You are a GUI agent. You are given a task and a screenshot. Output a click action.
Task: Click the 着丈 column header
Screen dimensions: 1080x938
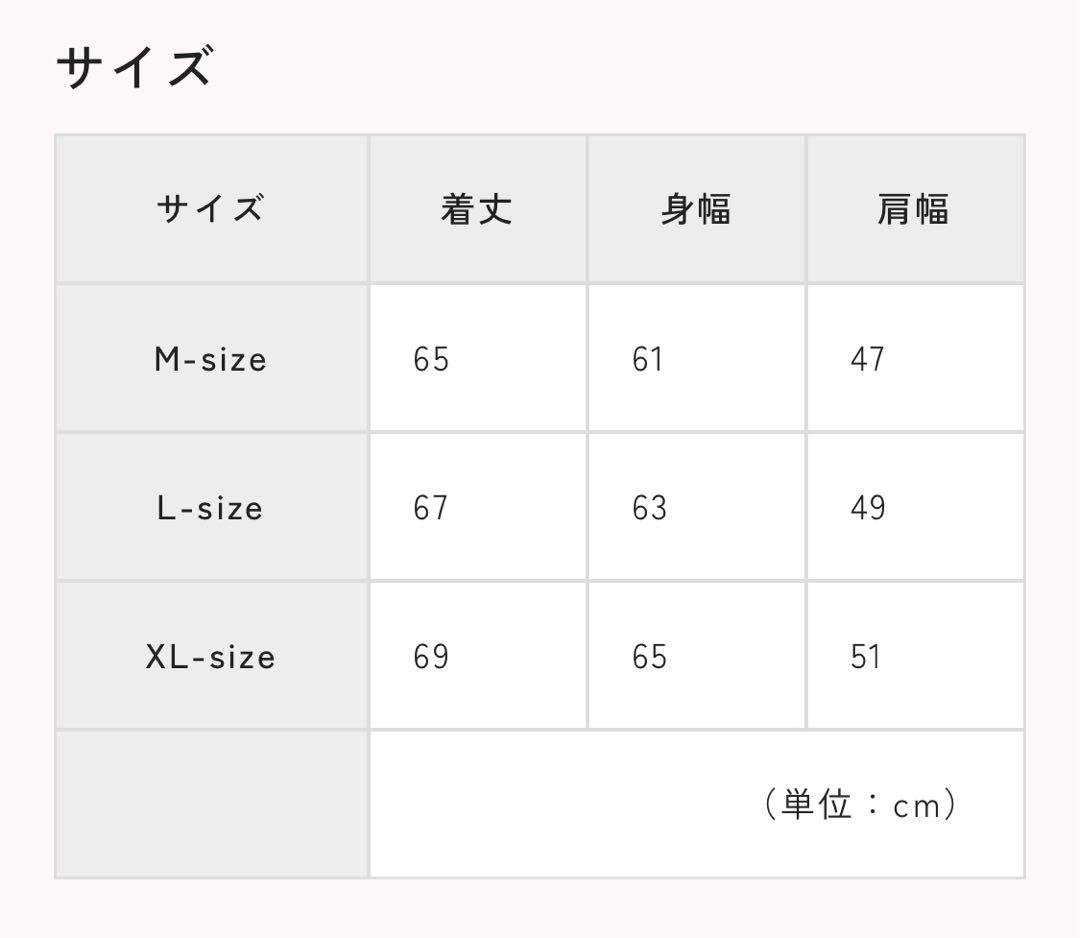pos(476,209)
